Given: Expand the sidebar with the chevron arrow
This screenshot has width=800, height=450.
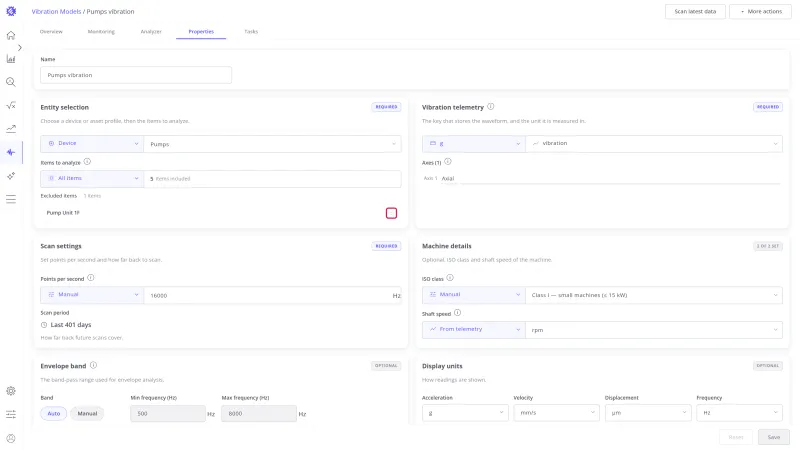Looking at the screenshot, I should click(x=19, y=47).
